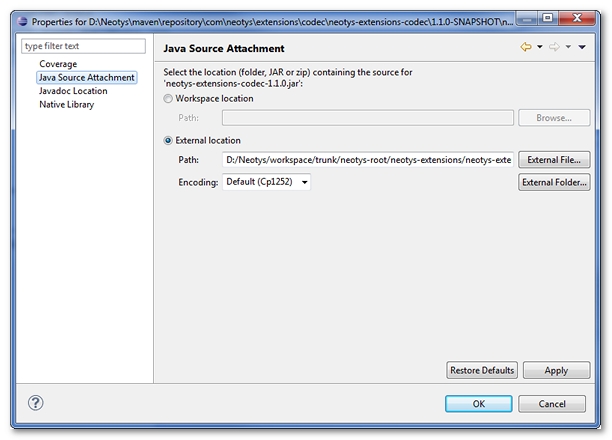The height and width of the screenshot is (440, 612).
Task: Confirm with the OK button
Action: point(479,404)
